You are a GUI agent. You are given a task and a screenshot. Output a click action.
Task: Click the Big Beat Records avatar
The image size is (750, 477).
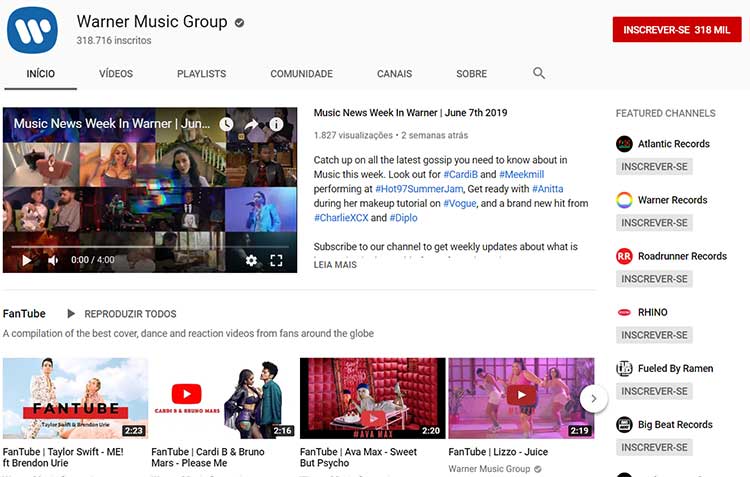[x=624, y=424]
